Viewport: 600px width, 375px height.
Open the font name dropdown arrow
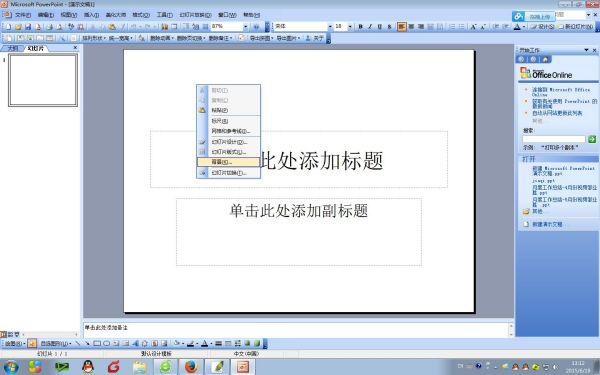point(330,26)
